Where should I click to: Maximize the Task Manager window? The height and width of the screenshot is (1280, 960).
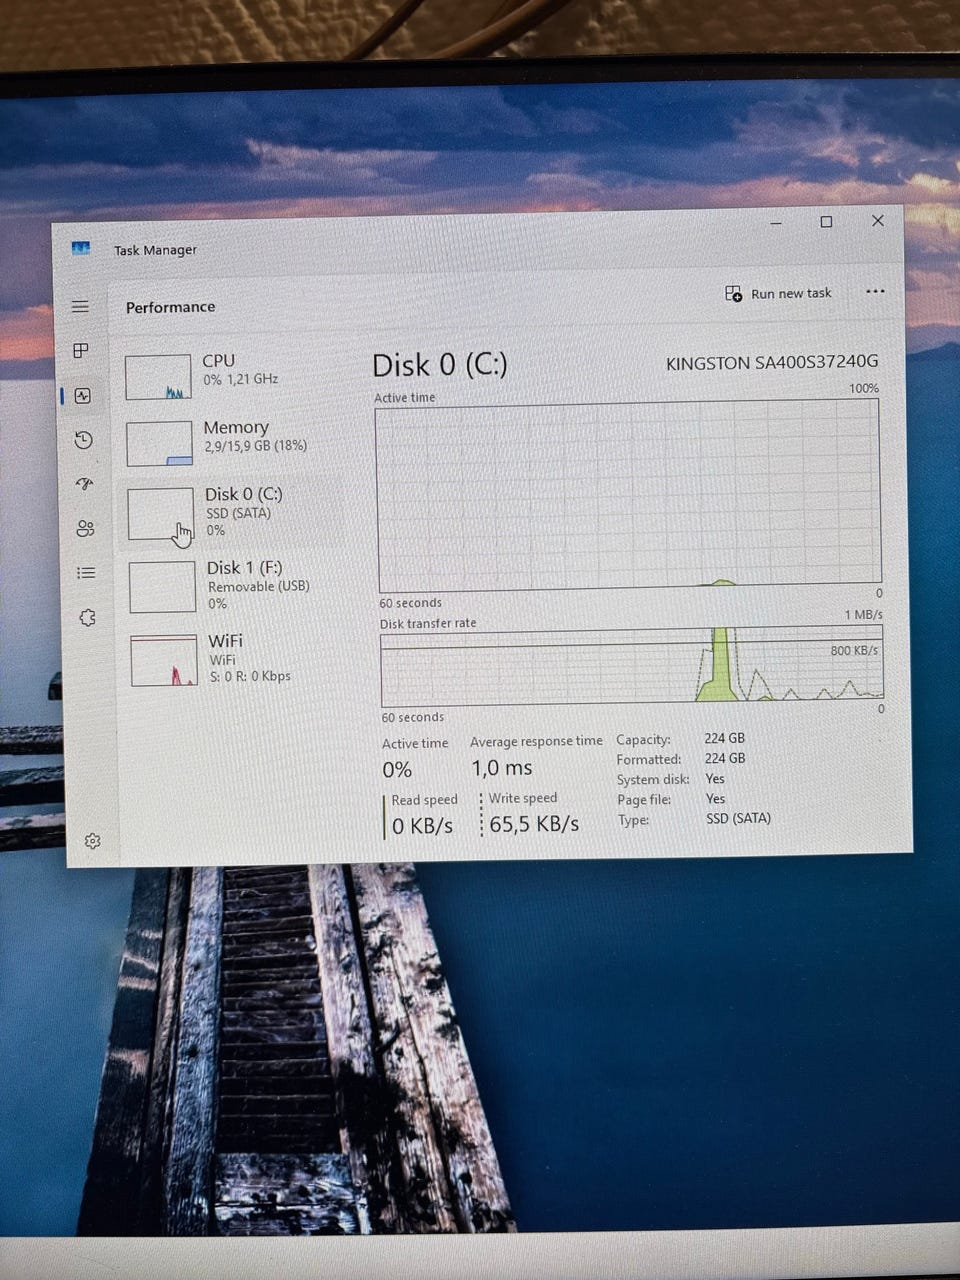click(826, 222)
